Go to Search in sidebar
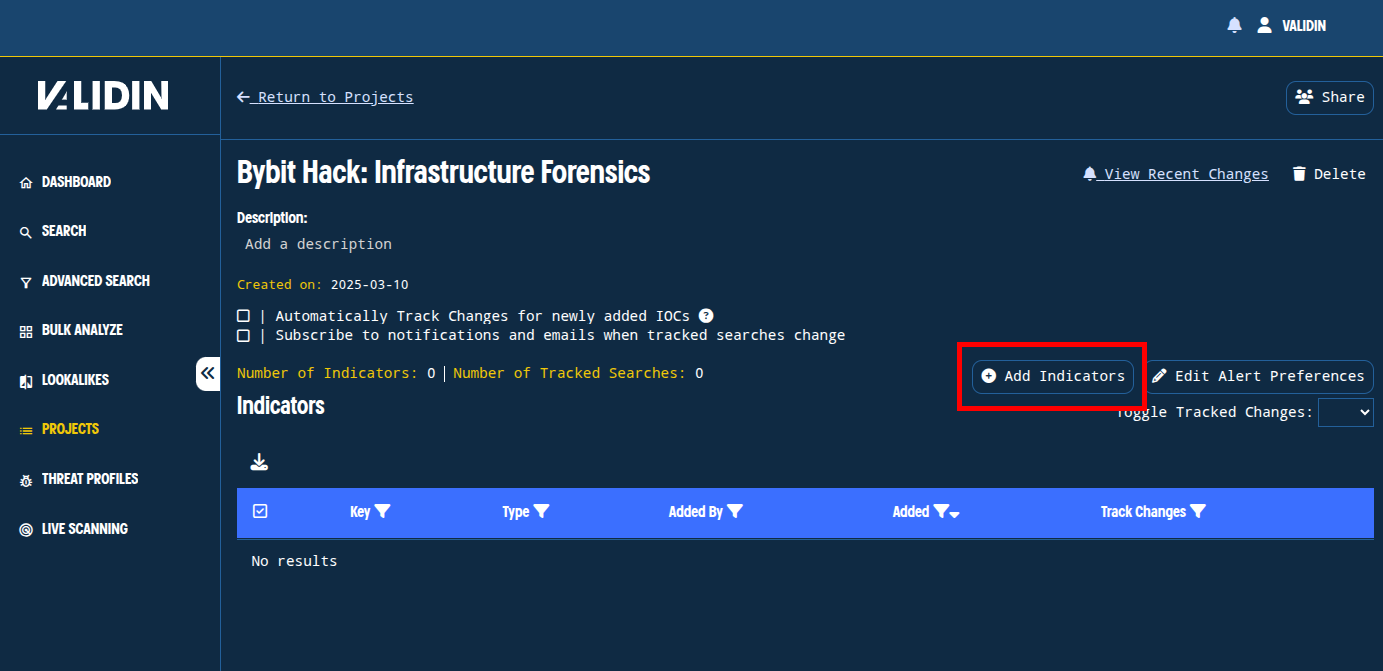This screenshot has width=1383, height=671. click(53, 231)
